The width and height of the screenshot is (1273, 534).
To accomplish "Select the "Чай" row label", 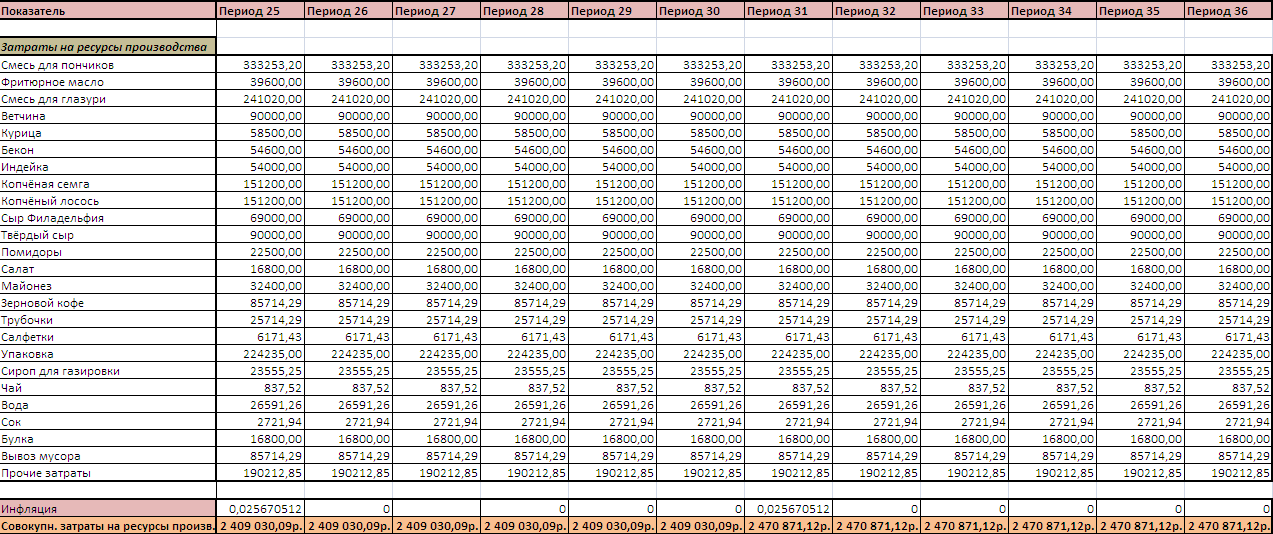I will (108, 388).
